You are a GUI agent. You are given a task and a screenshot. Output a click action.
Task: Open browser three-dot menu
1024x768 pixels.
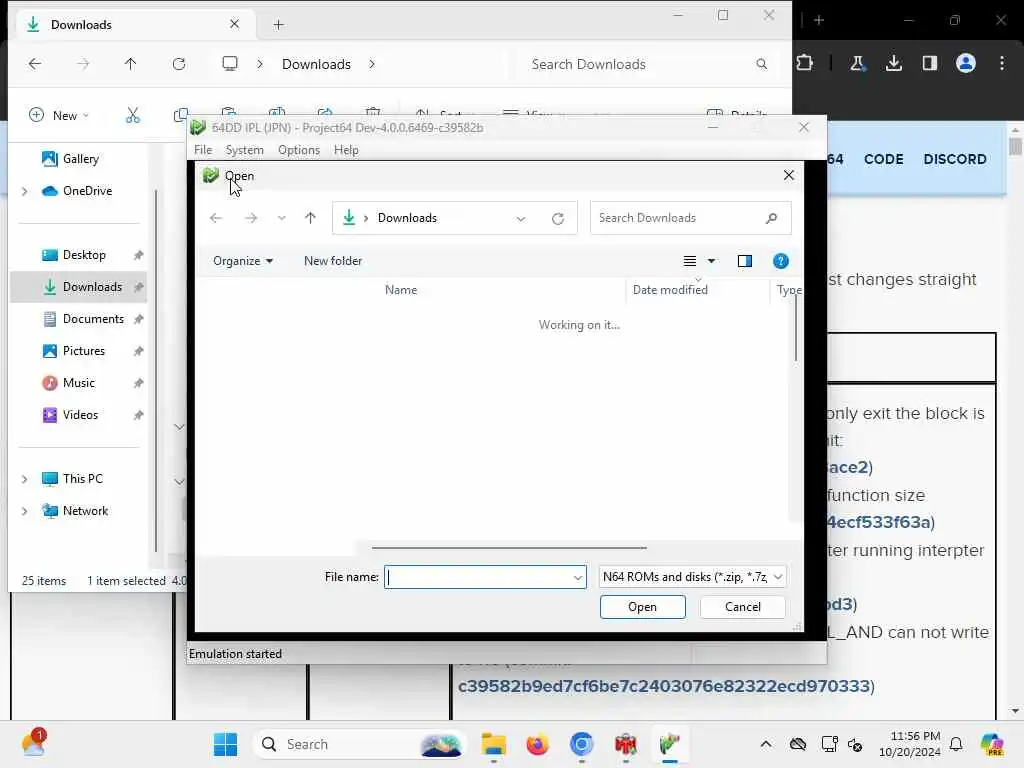pyautogui.click(x=1002, y=63)
